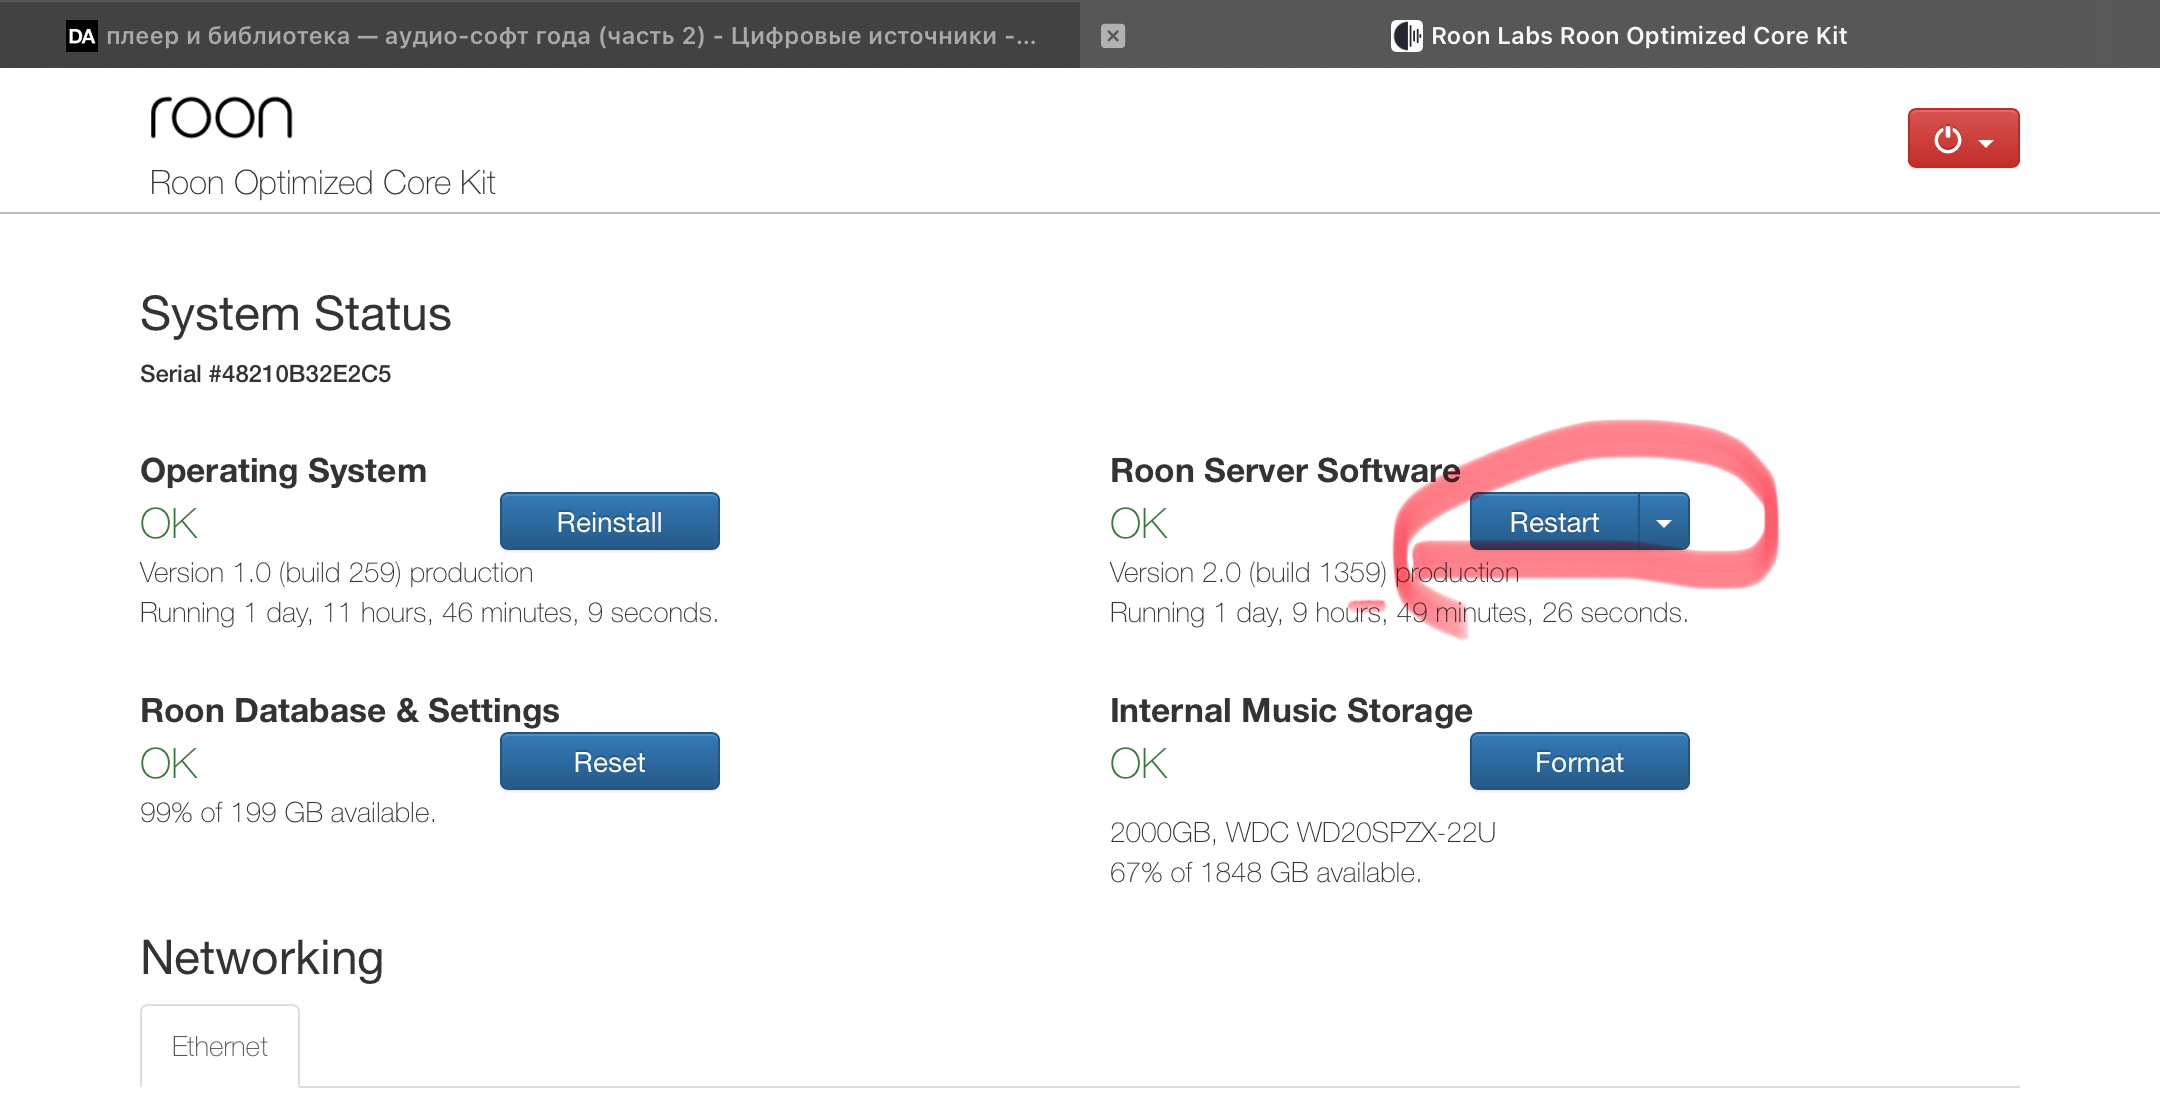2160x1116 pixels.
Task: Click the server running time 1 day, 9 hours text
Action: (1399, 613)
